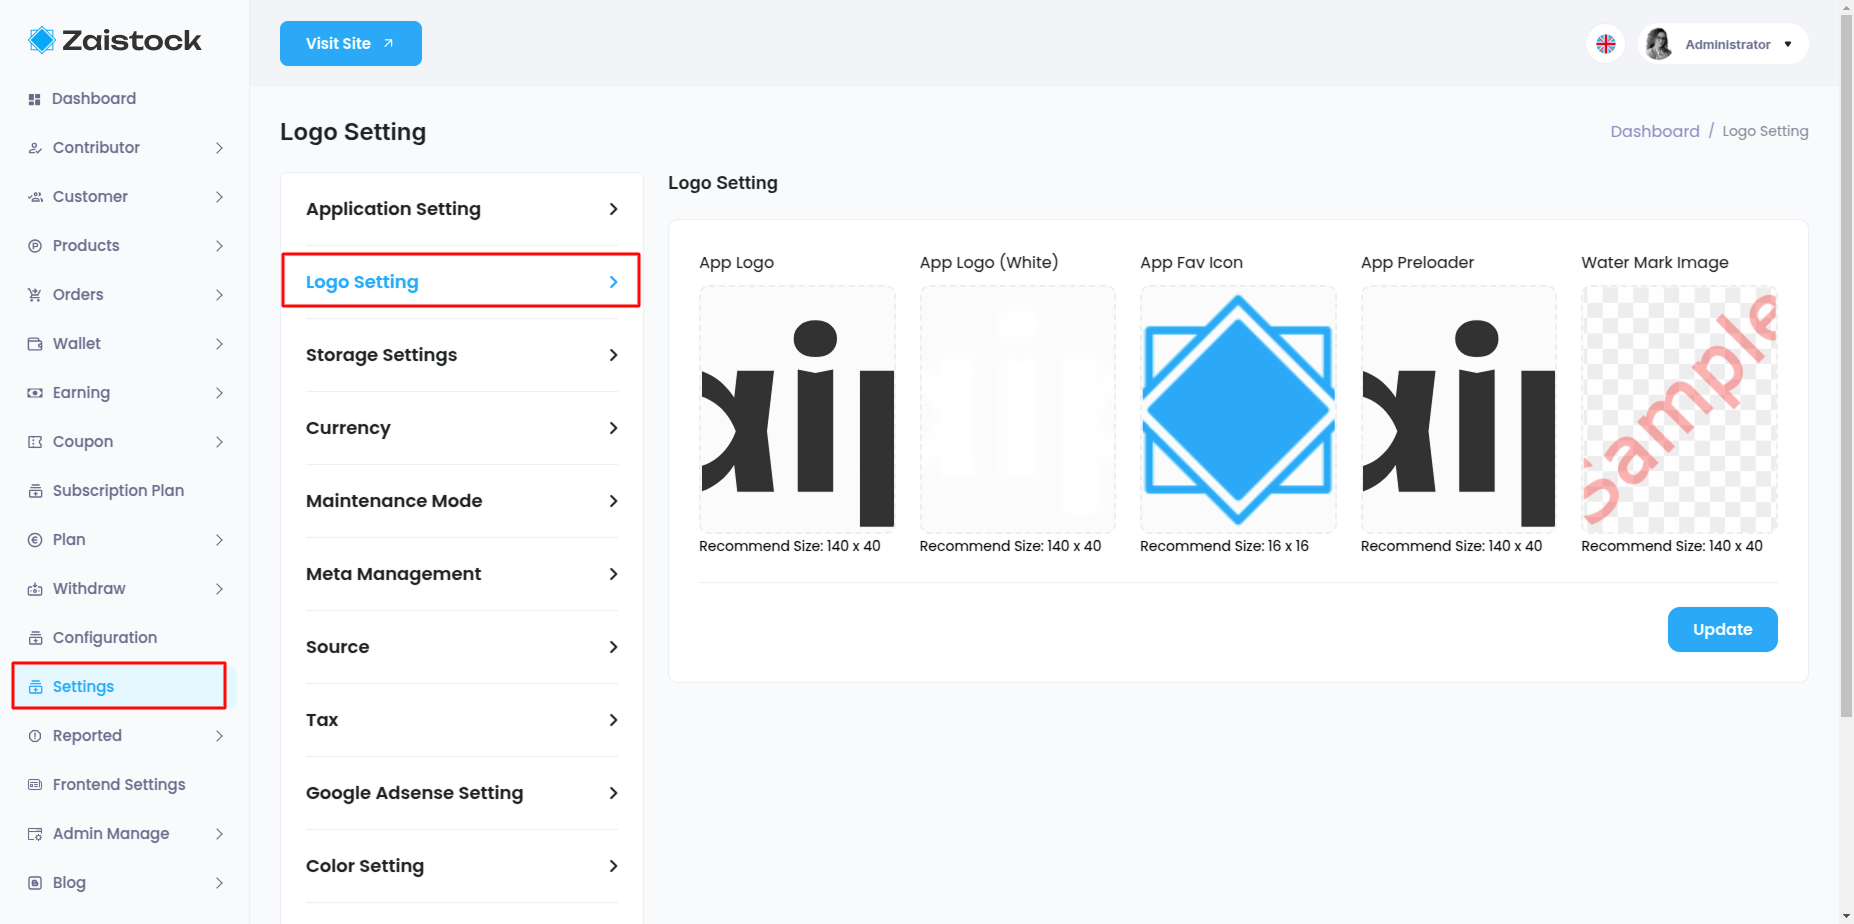Expand the Reported submenu chevron
Viewport: 1854px width, 924px height.
pyautogui.click(x=219, y=736)
